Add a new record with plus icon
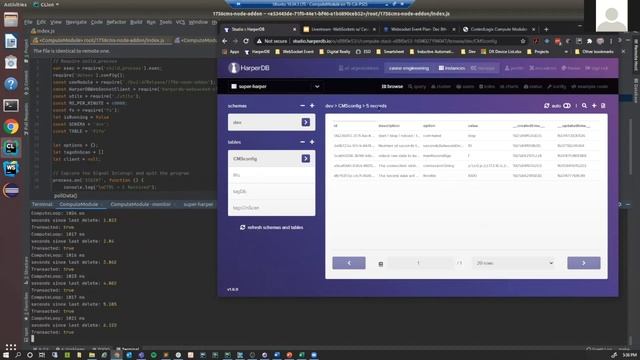640x360 pixels. pos(594,106)
